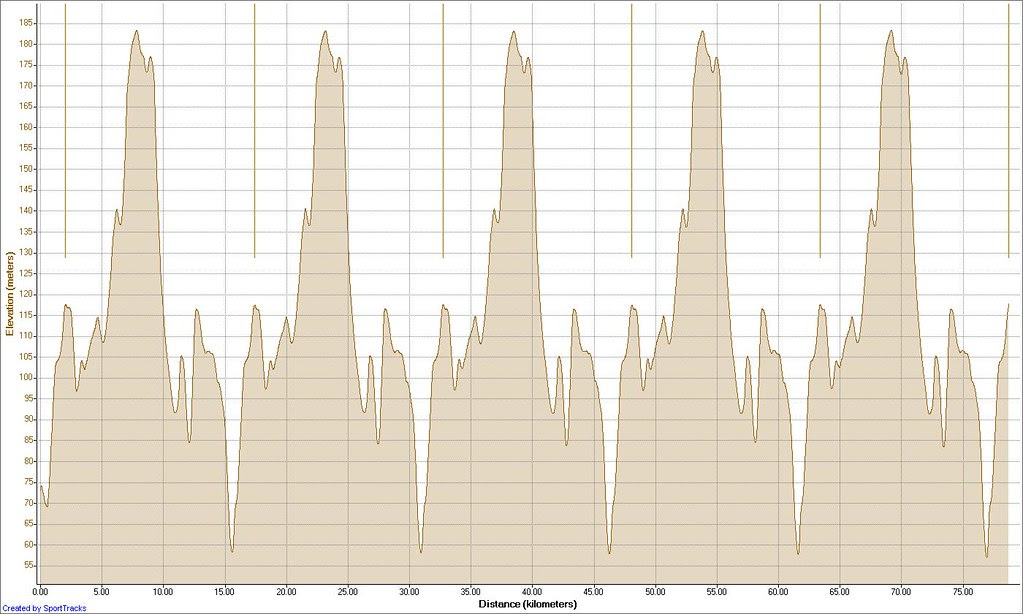Click the 40.00 distance axis label
This screenshot has width=1023, height=614.
tap(532, 592)
